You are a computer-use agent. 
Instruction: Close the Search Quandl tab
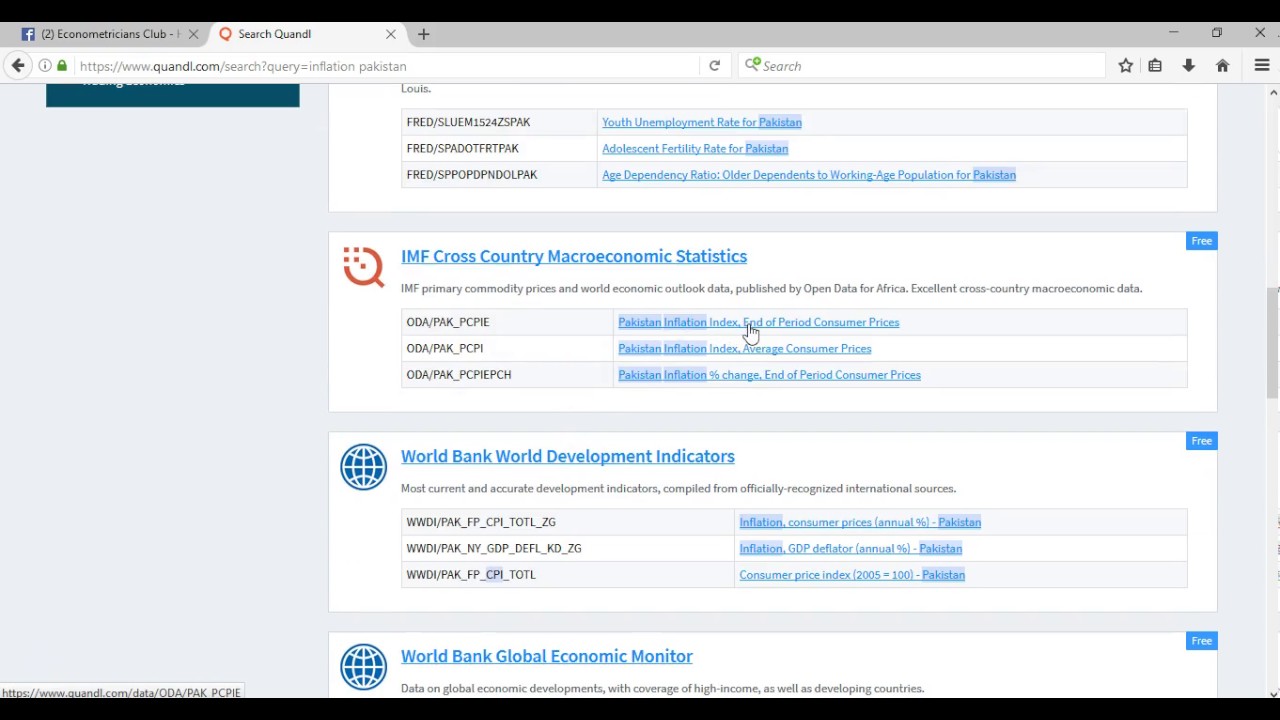[x=391, y=34]
